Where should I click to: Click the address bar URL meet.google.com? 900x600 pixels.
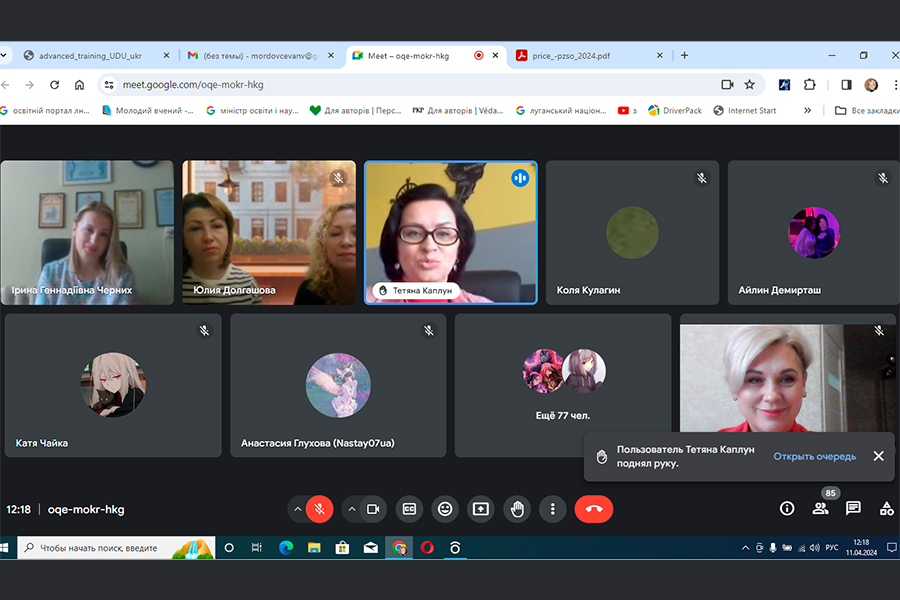(193, 85)
